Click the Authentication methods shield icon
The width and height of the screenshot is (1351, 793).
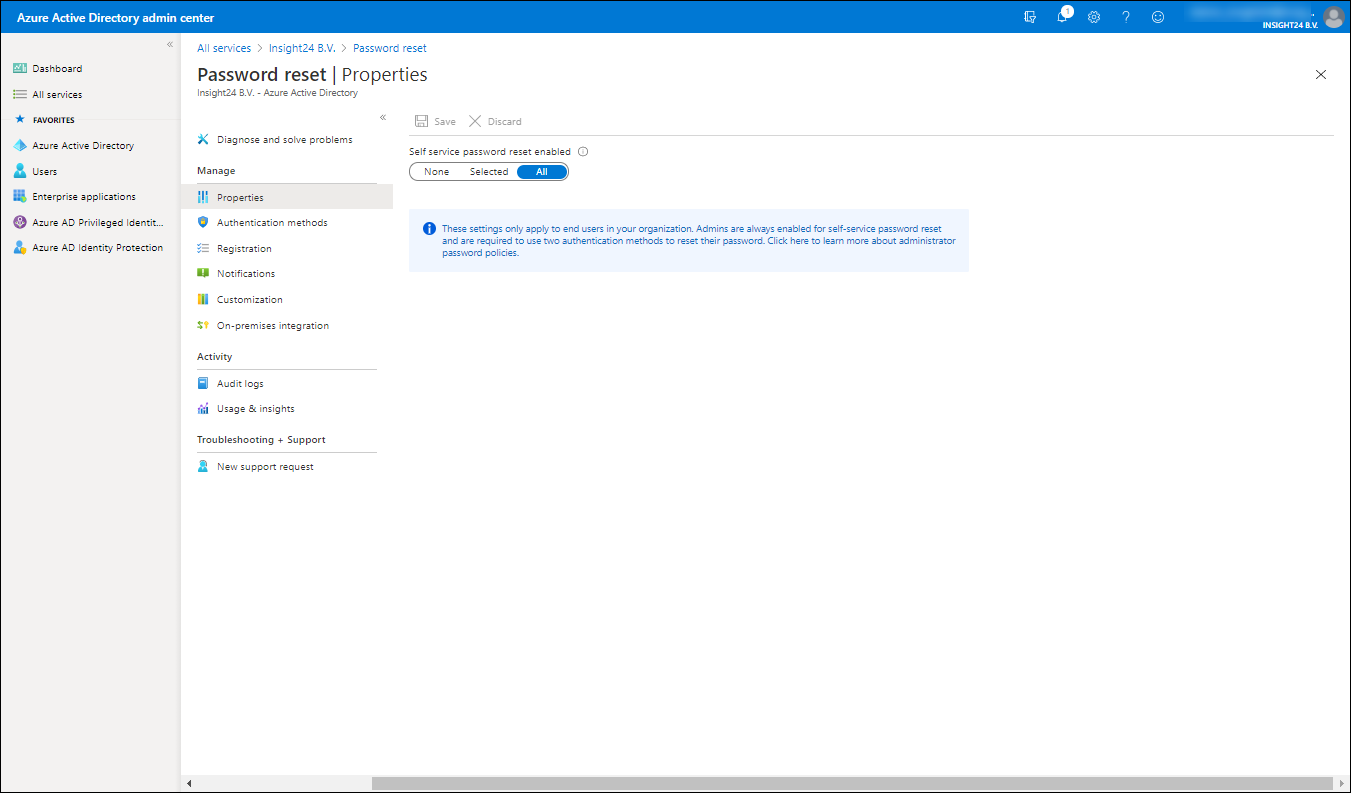coord(203,222)
